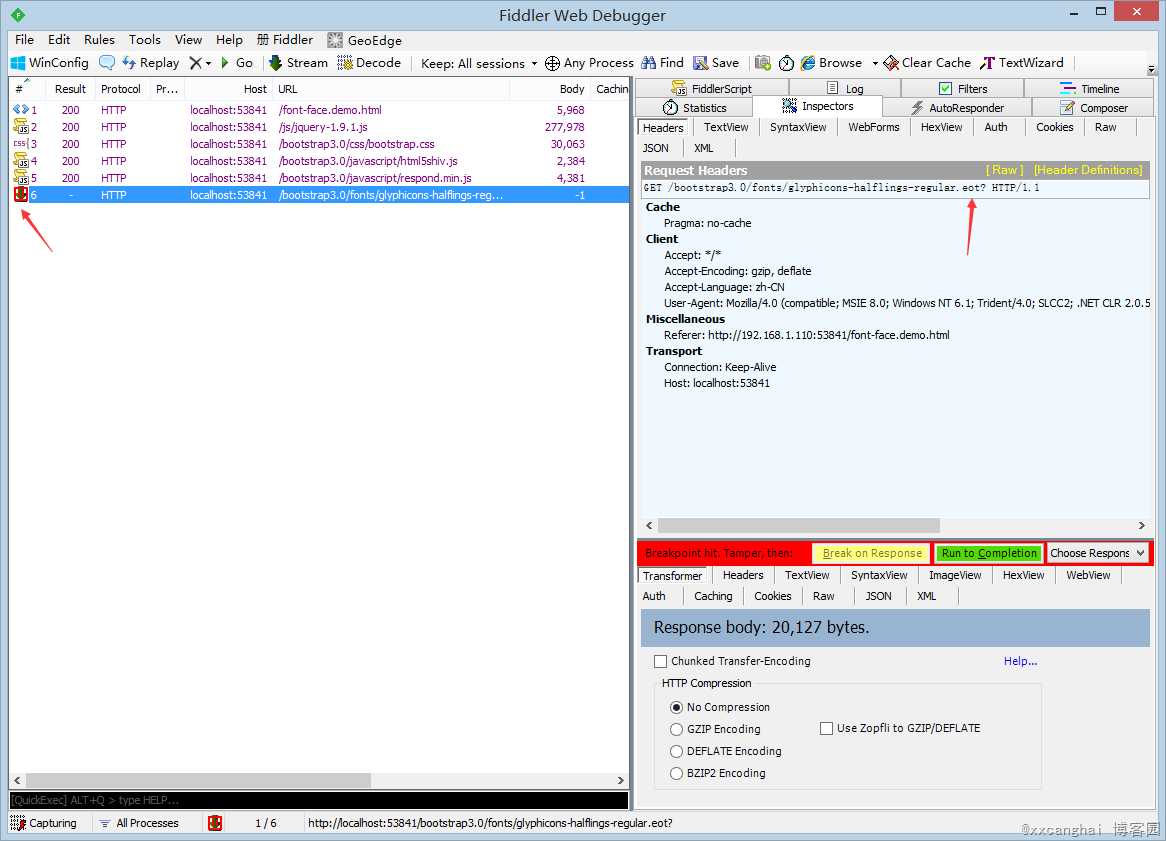Open the GeoEdge menu icon

(x=335, y=40)
